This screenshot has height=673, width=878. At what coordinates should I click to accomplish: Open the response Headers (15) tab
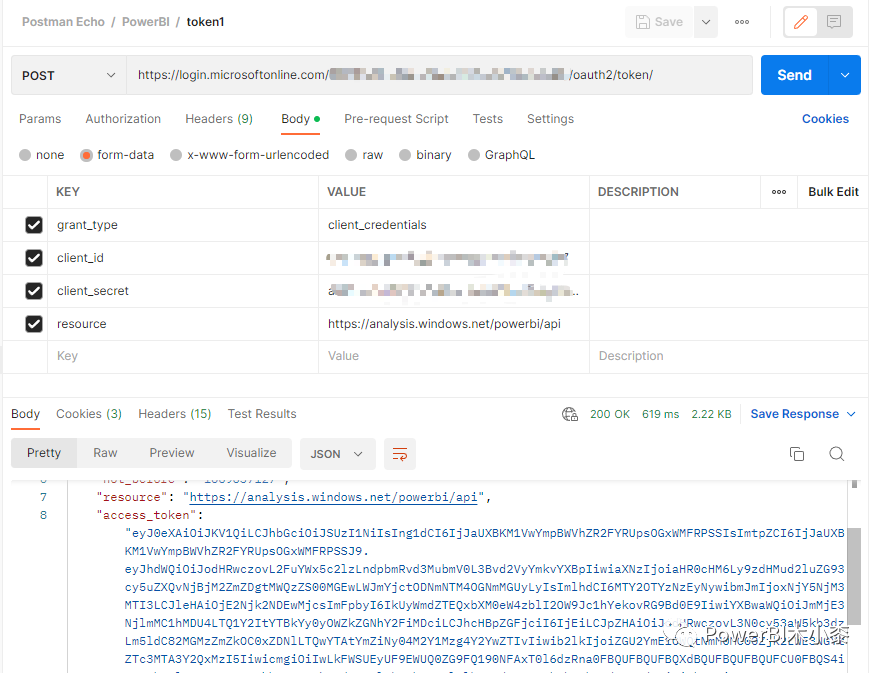point(175,414)
